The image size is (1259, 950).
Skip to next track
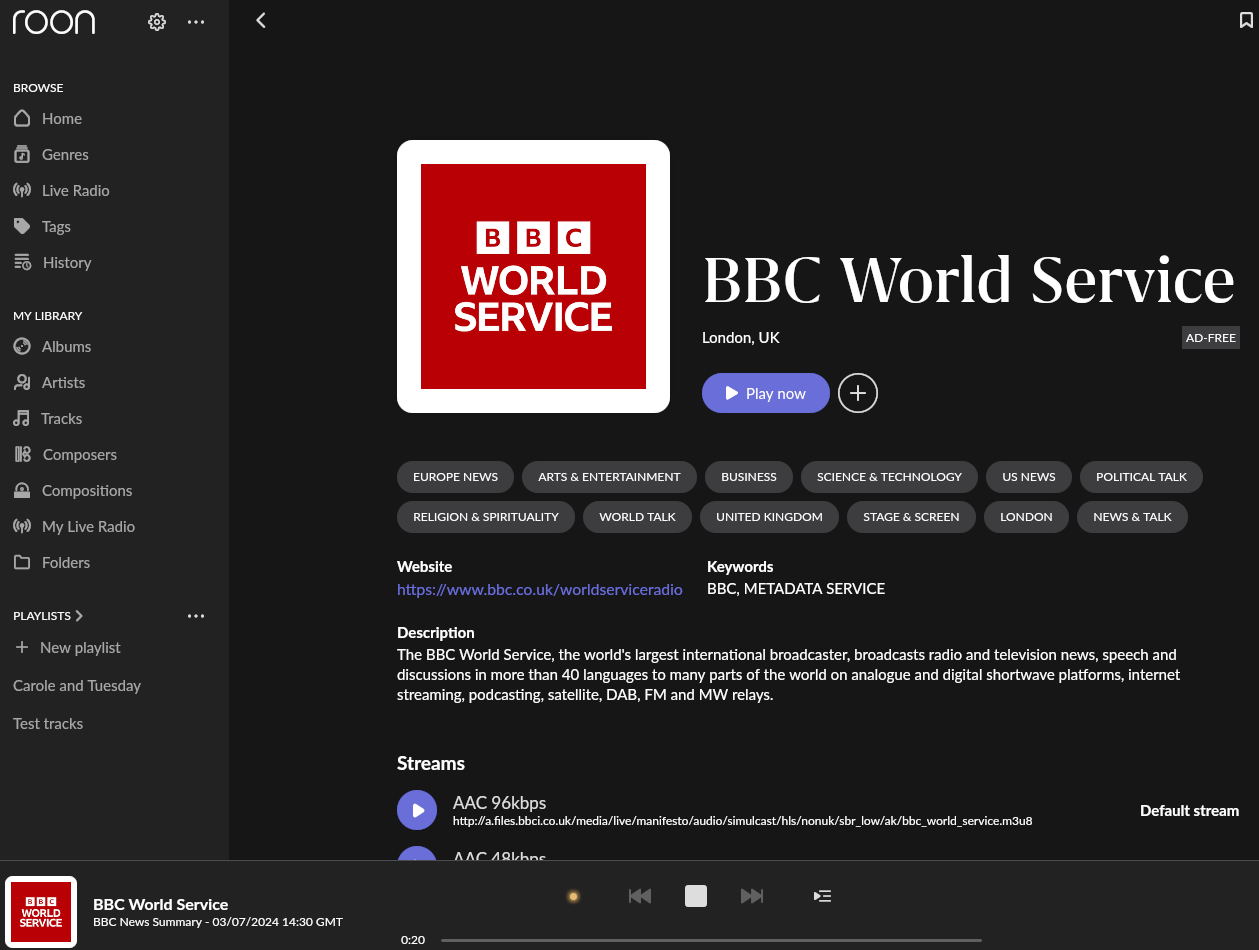pos(752,896)
